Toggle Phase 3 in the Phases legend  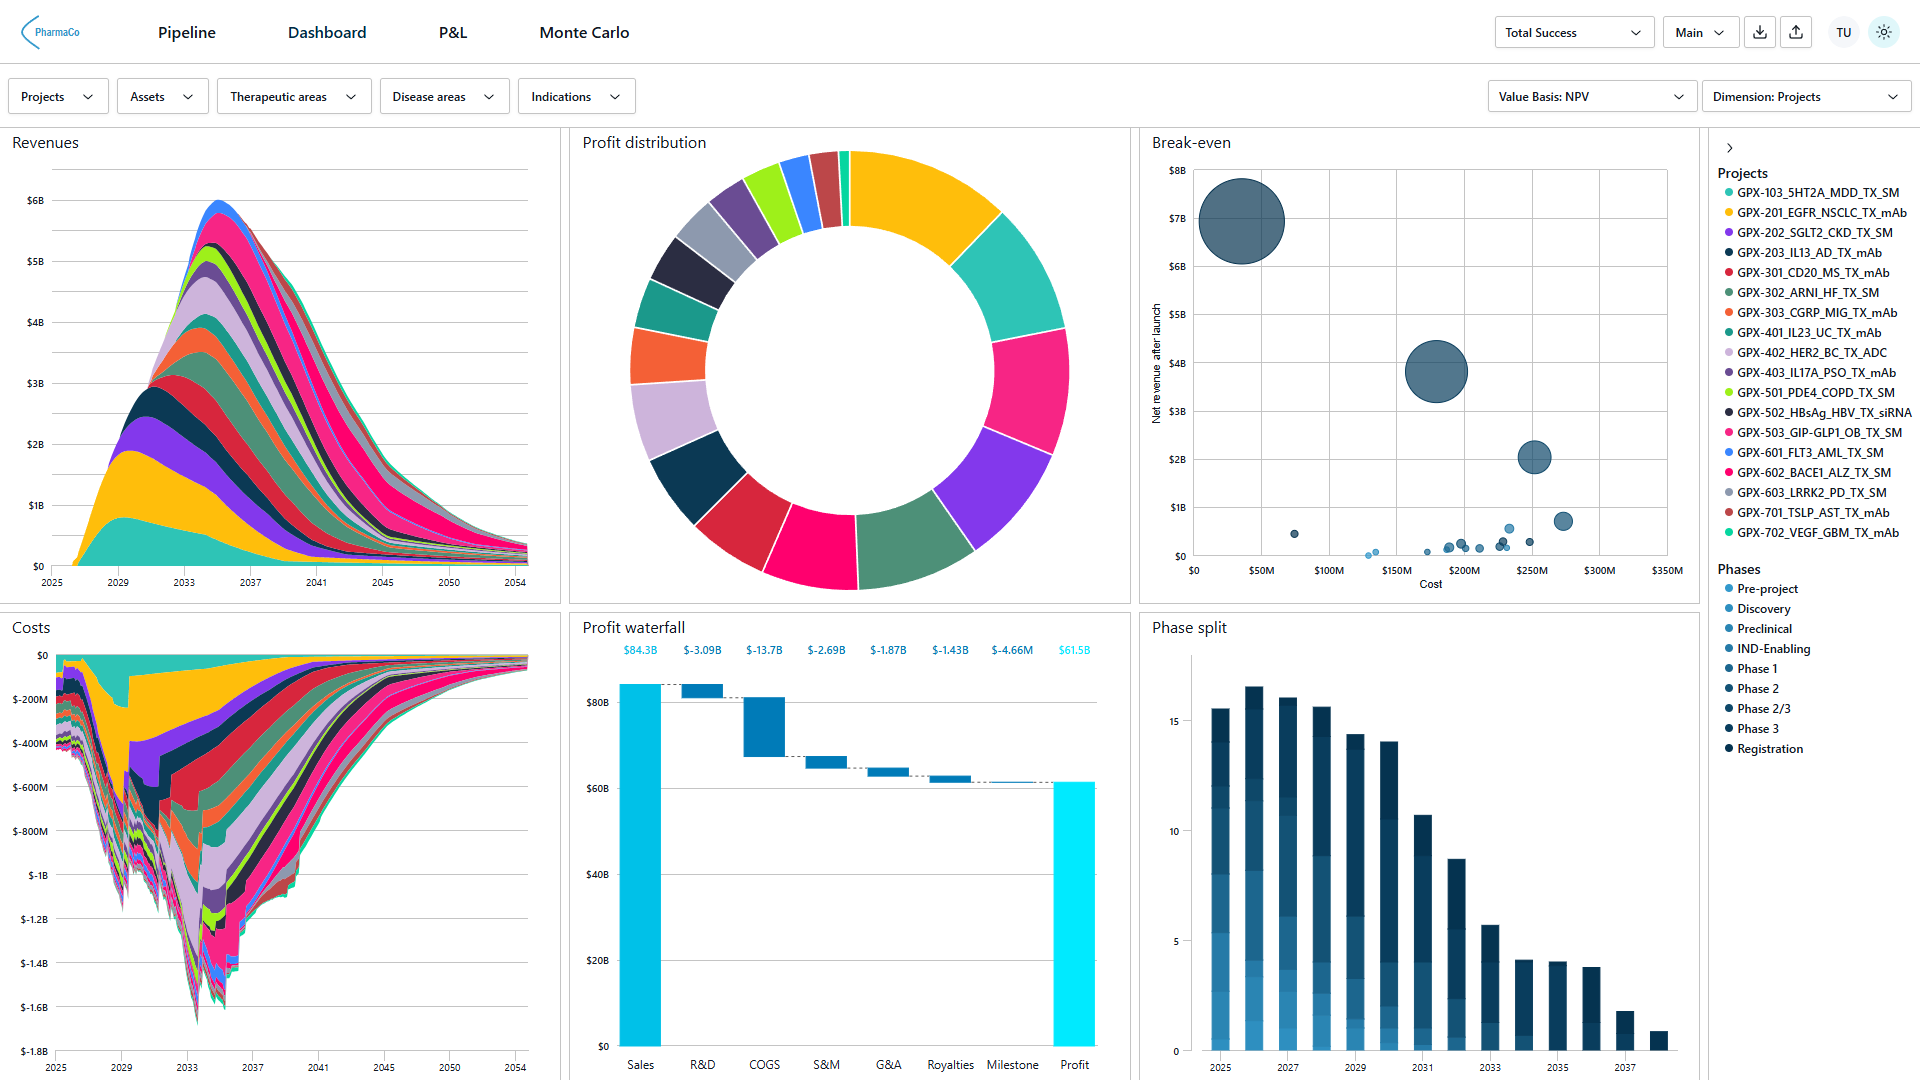(x=1754, y=728)
